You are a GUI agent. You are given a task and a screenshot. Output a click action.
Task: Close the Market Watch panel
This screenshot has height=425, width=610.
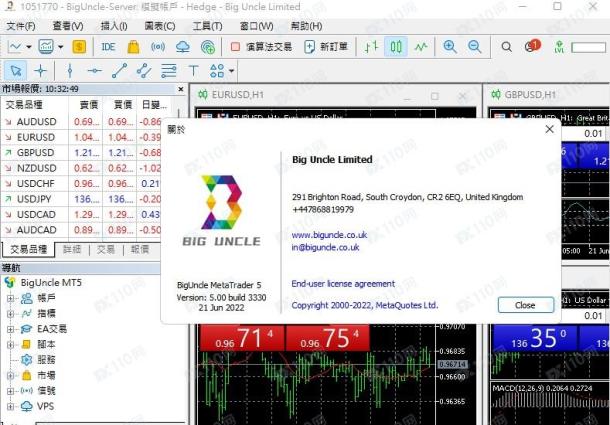coord(181,89)
